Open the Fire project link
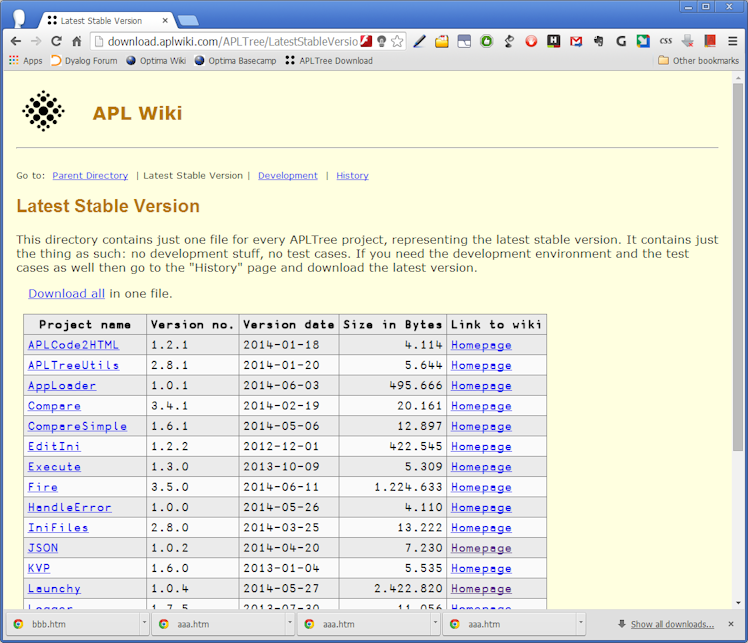748x643 pixels. pos(42,487)
